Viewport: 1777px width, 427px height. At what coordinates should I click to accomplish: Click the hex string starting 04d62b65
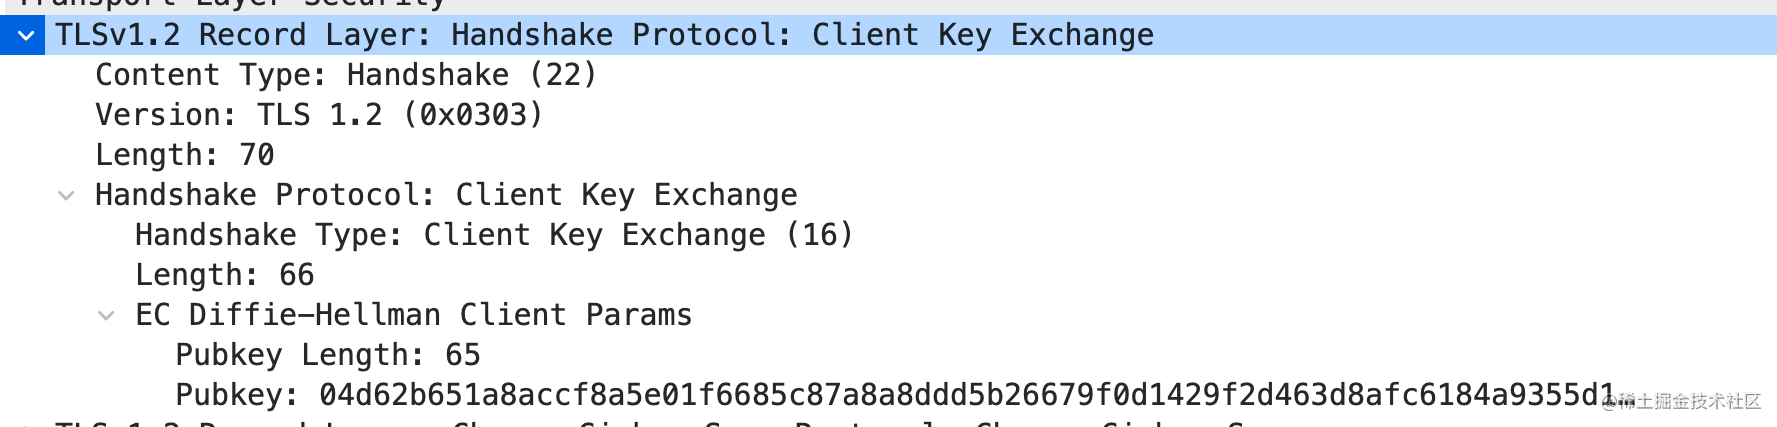(x=966, y=395)
